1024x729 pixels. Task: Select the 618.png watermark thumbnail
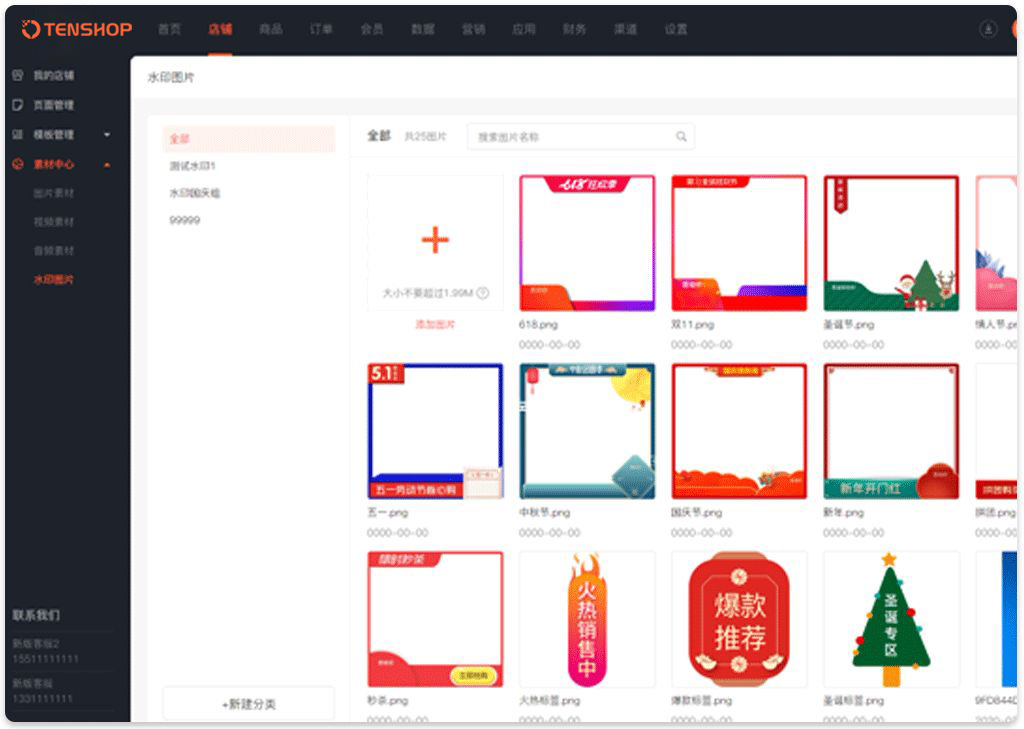(587, 243)
